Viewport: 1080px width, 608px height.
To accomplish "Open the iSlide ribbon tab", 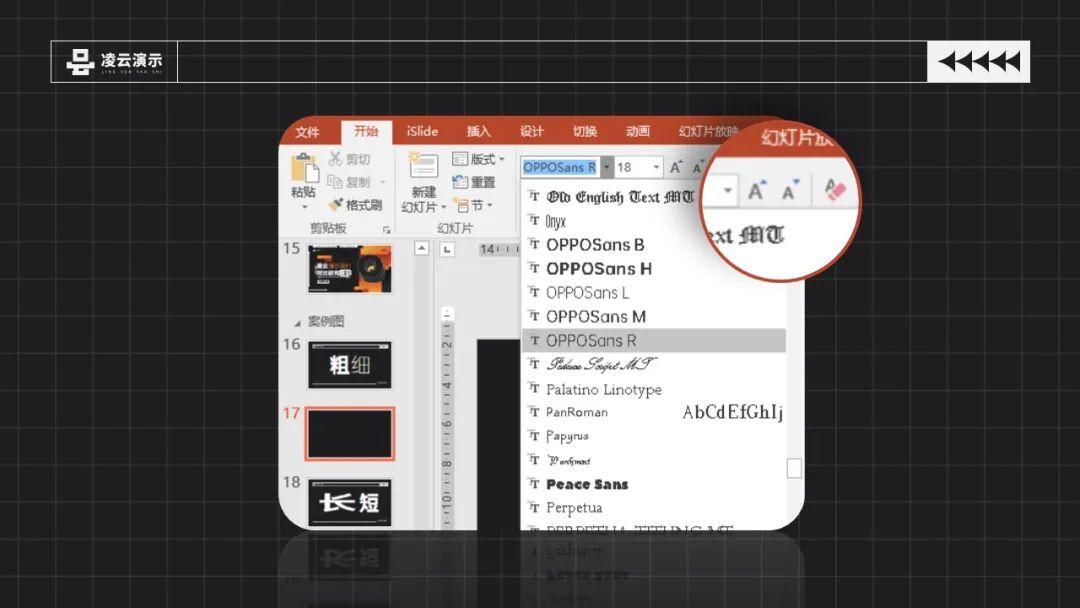I will 422,131.
